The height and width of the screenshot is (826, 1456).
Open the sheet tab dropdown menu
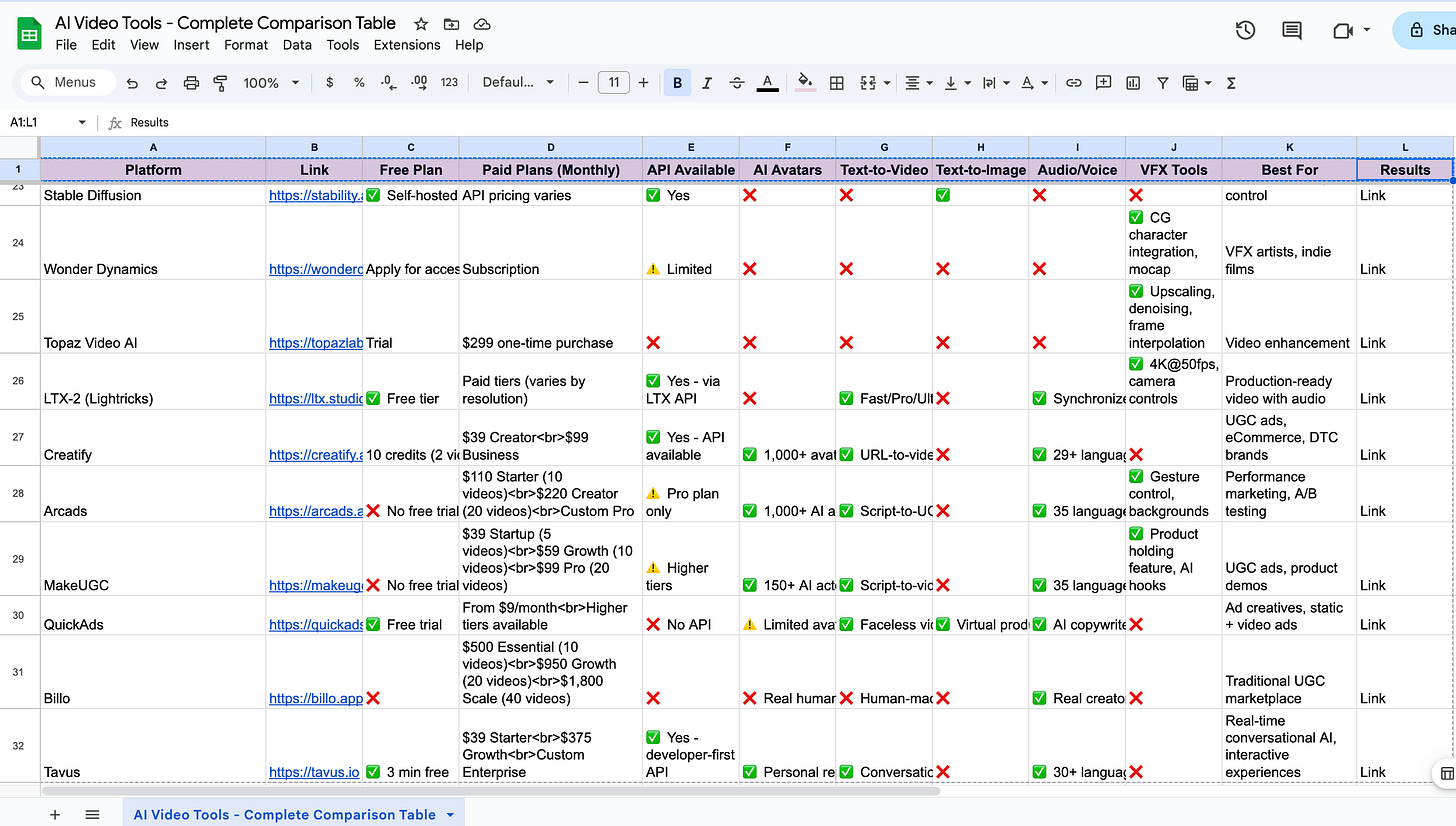452,814
